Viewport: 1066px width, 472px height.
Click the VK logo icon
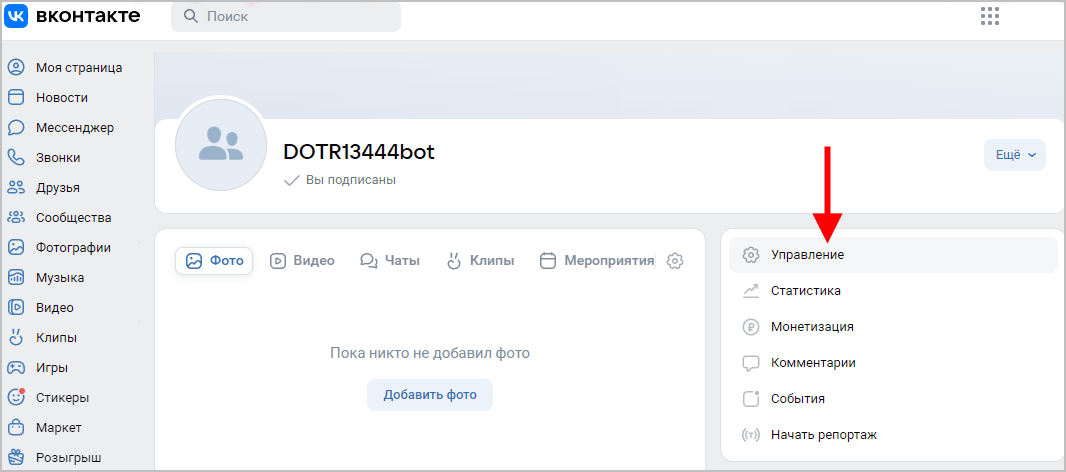click(16, 16)
